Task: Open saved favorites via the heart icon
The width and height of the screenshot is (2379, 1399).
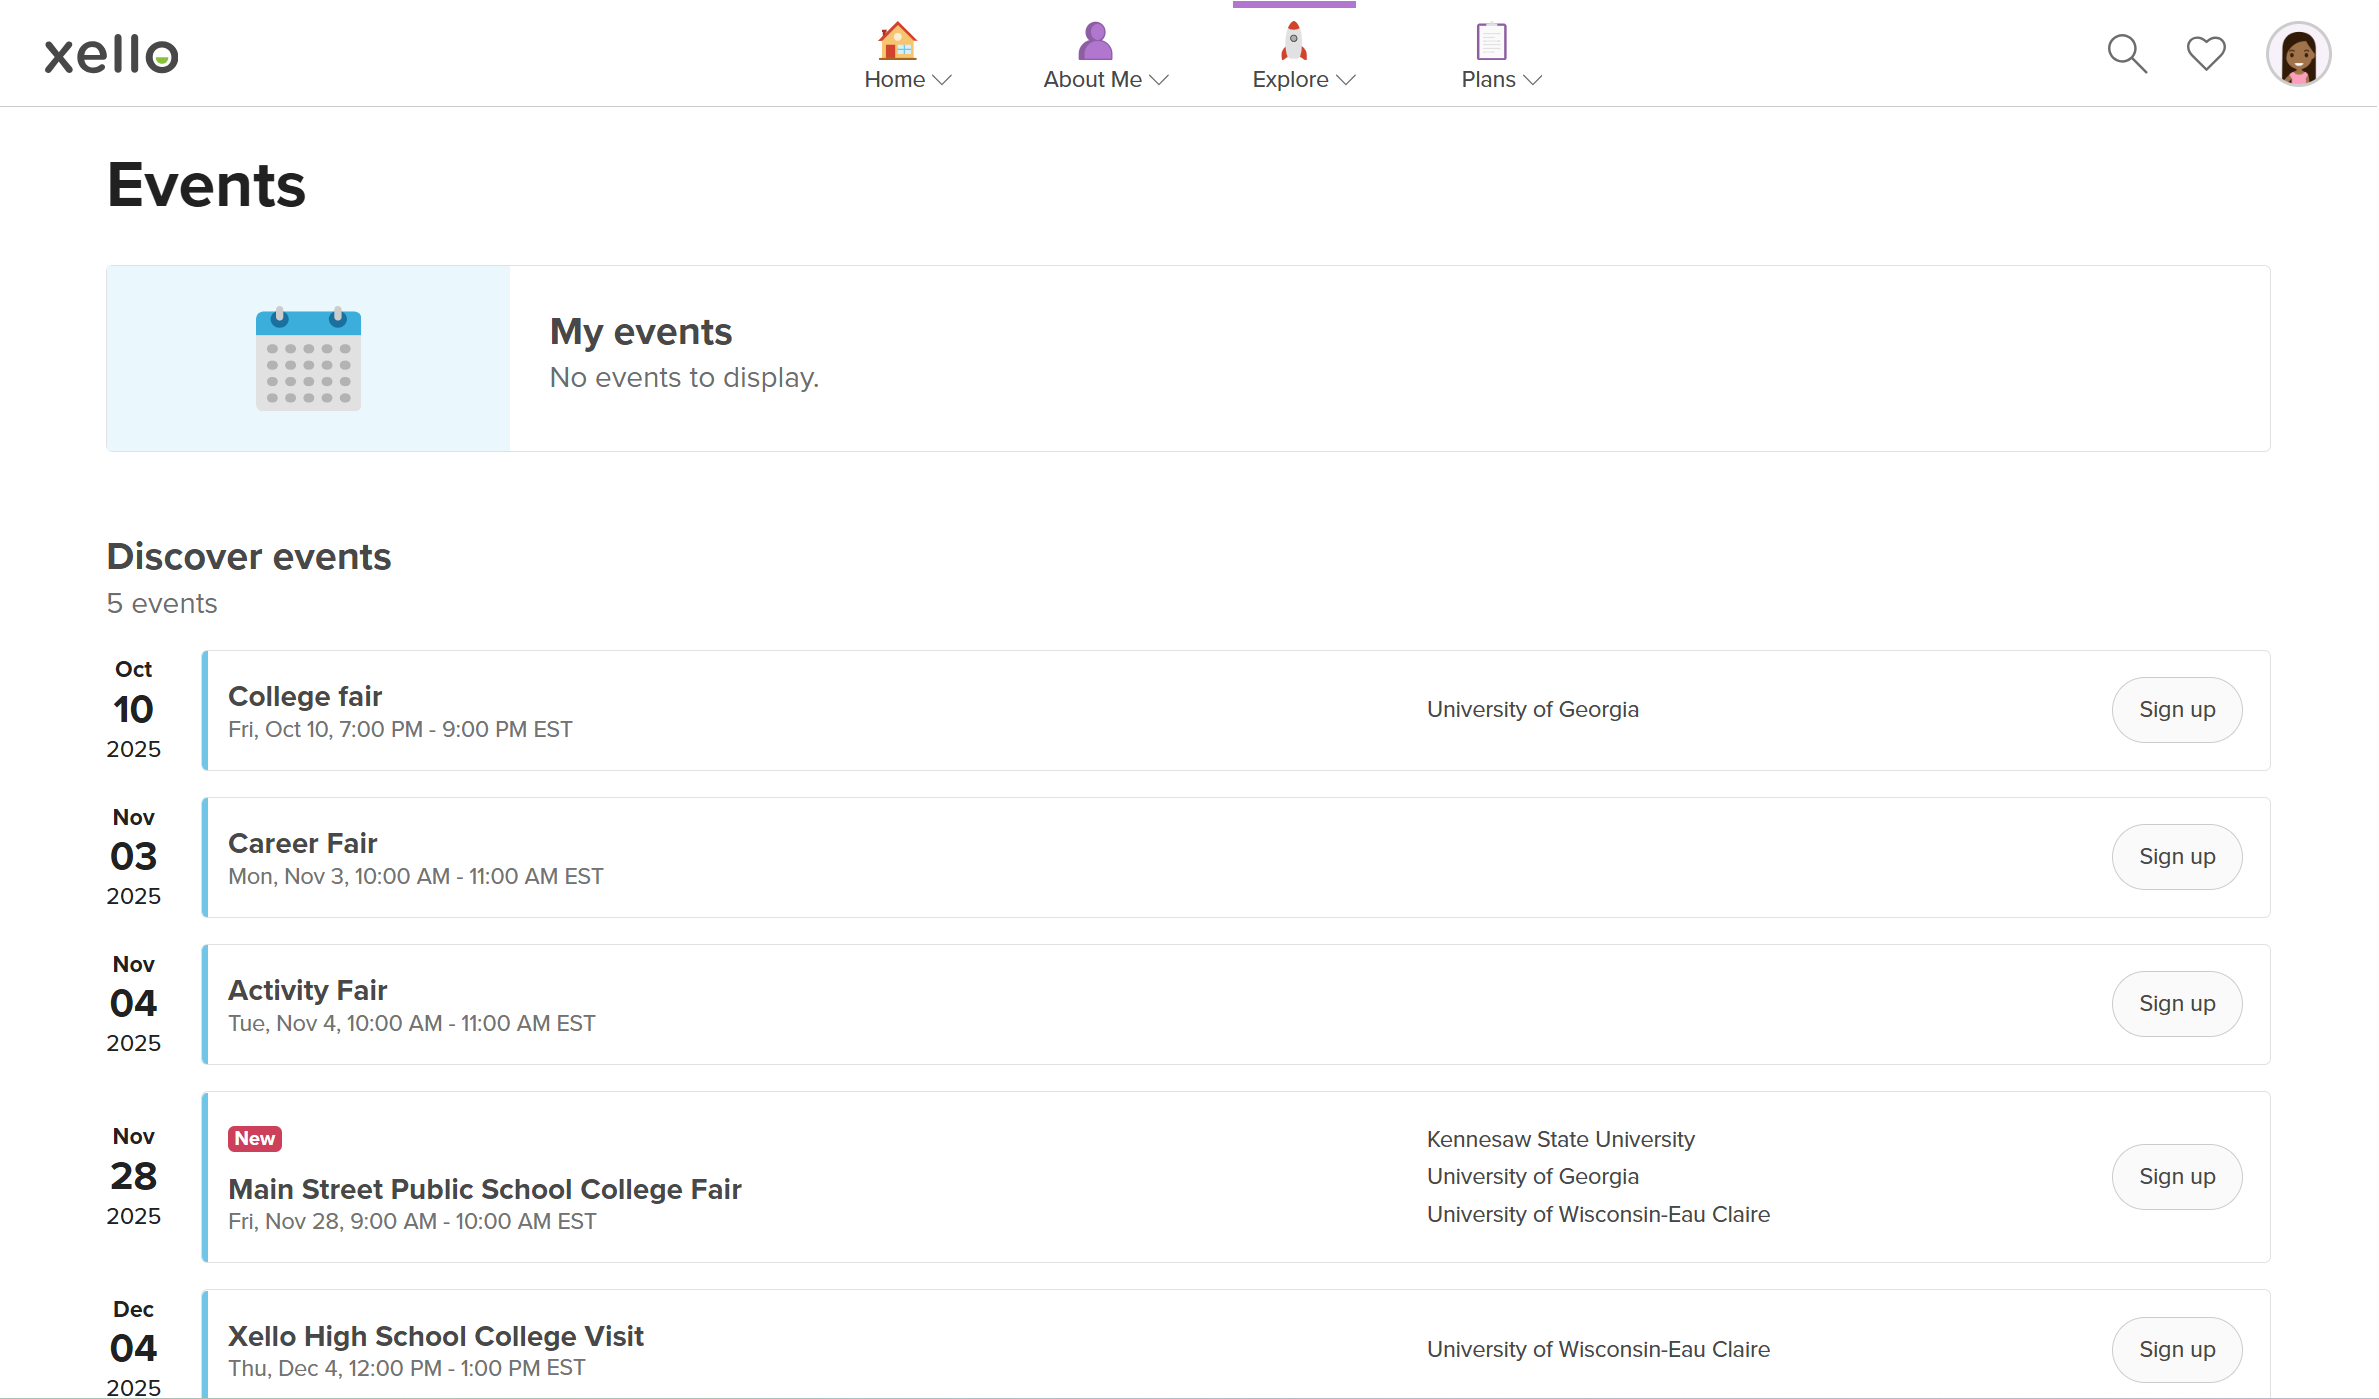Action: [2205, 53]
